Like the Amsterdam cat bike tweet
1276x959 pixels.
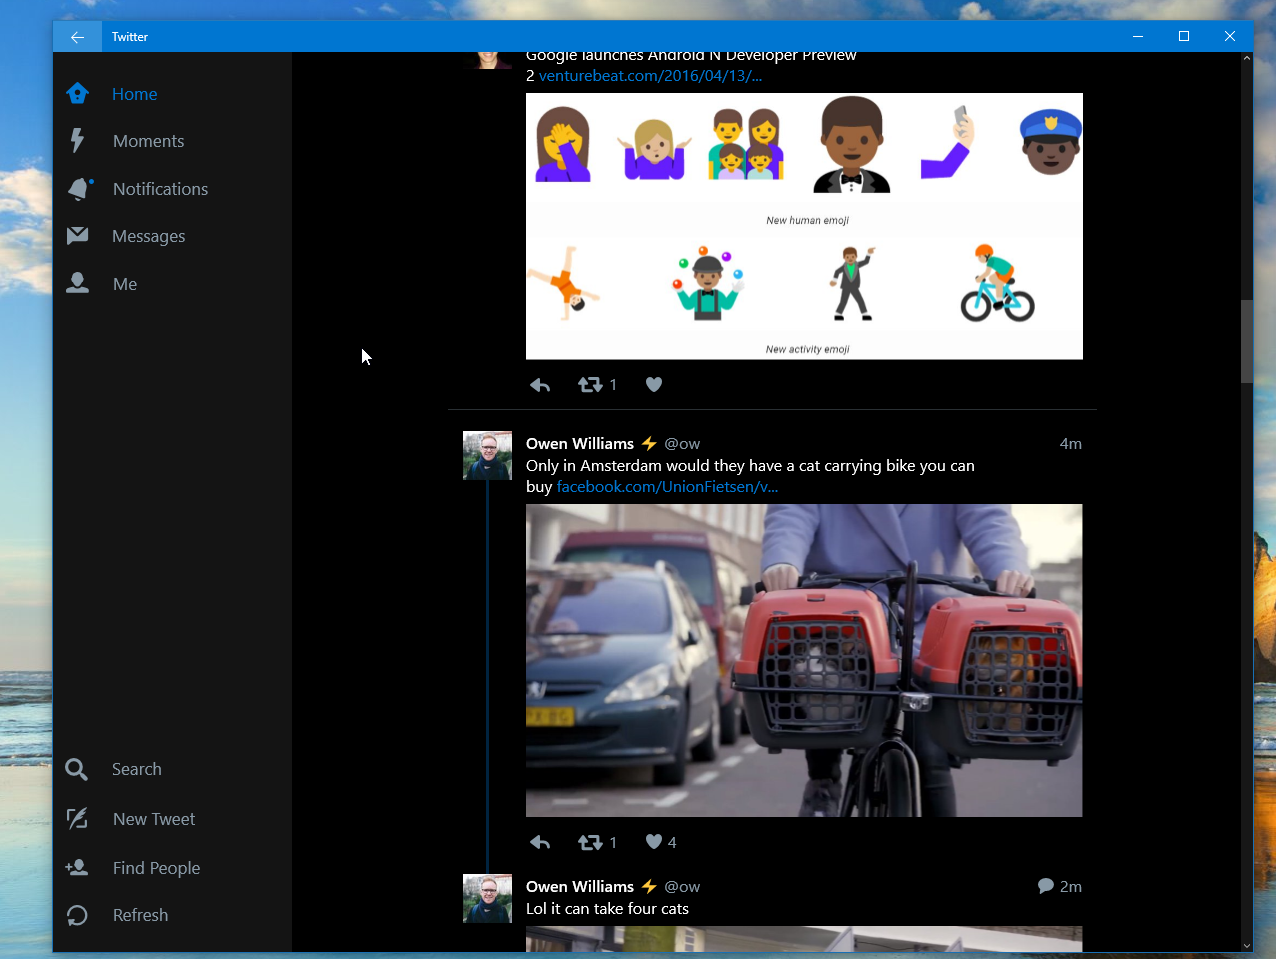point(654,842)
